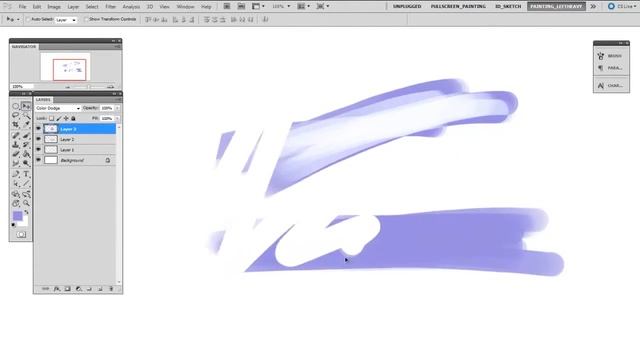The height and width of the screenshot is (360, 640).
Task: Select the Zoom tool at toolbox bottom
Action: (26, 203)
